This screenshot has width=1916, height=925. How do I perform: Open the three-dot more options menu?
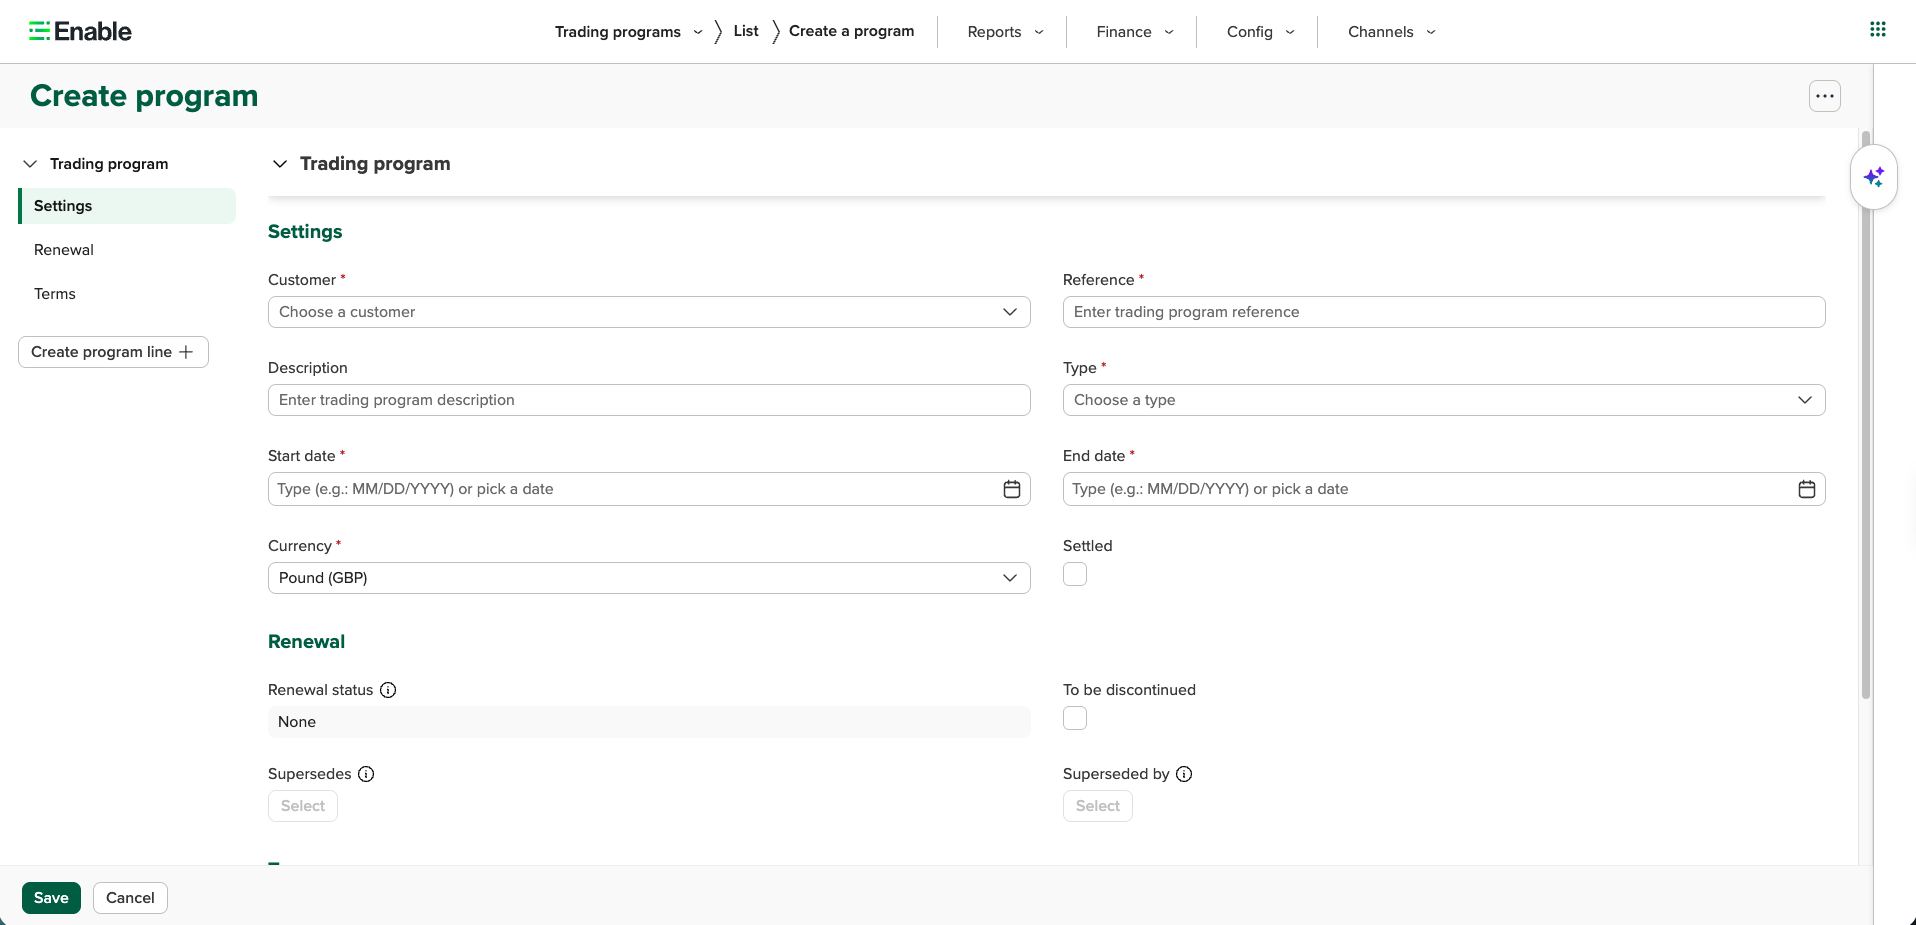click(1825, 96)
